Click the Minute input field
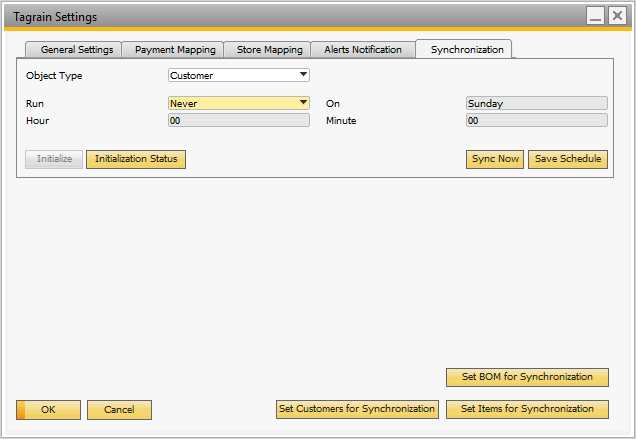Screen dimensions: 636x439 536,121
